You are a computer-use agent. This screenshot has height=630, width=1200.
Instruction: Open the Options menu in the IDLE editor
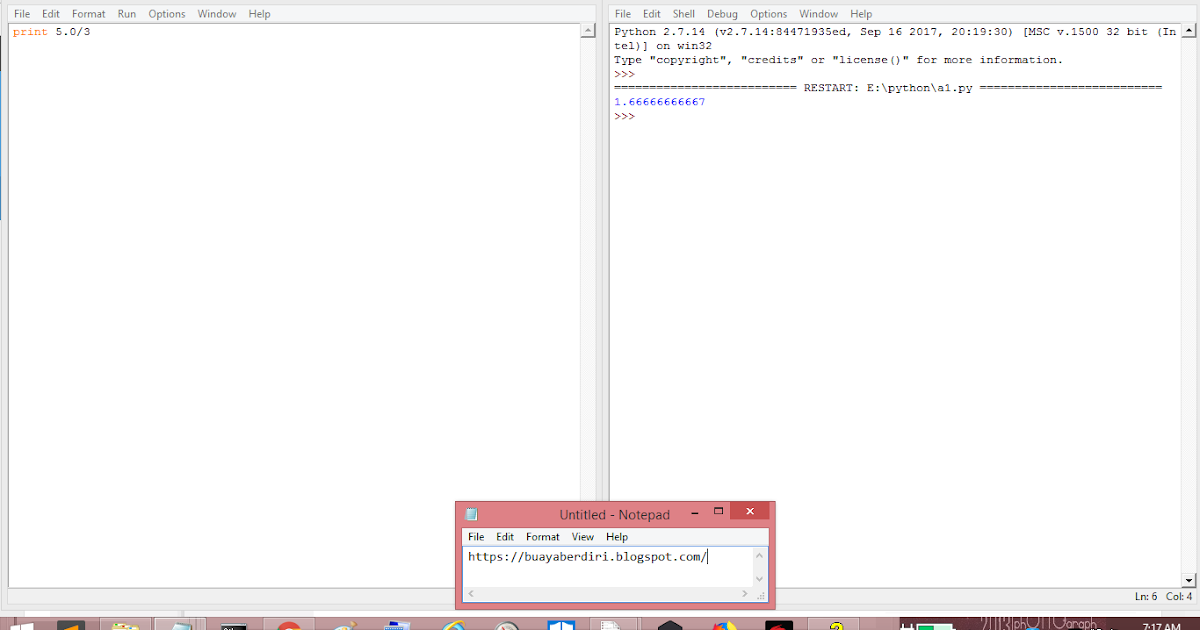pyautogui.click(x=166, y=13)
